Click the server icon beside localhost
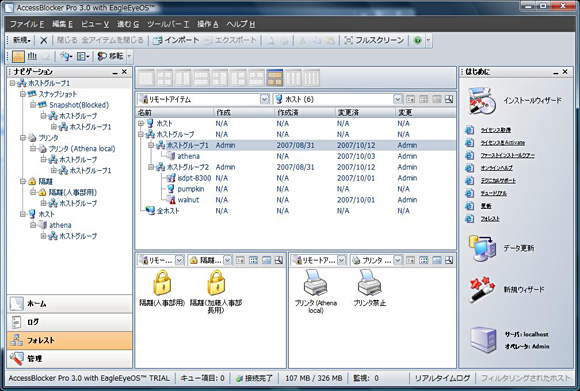 482,340
